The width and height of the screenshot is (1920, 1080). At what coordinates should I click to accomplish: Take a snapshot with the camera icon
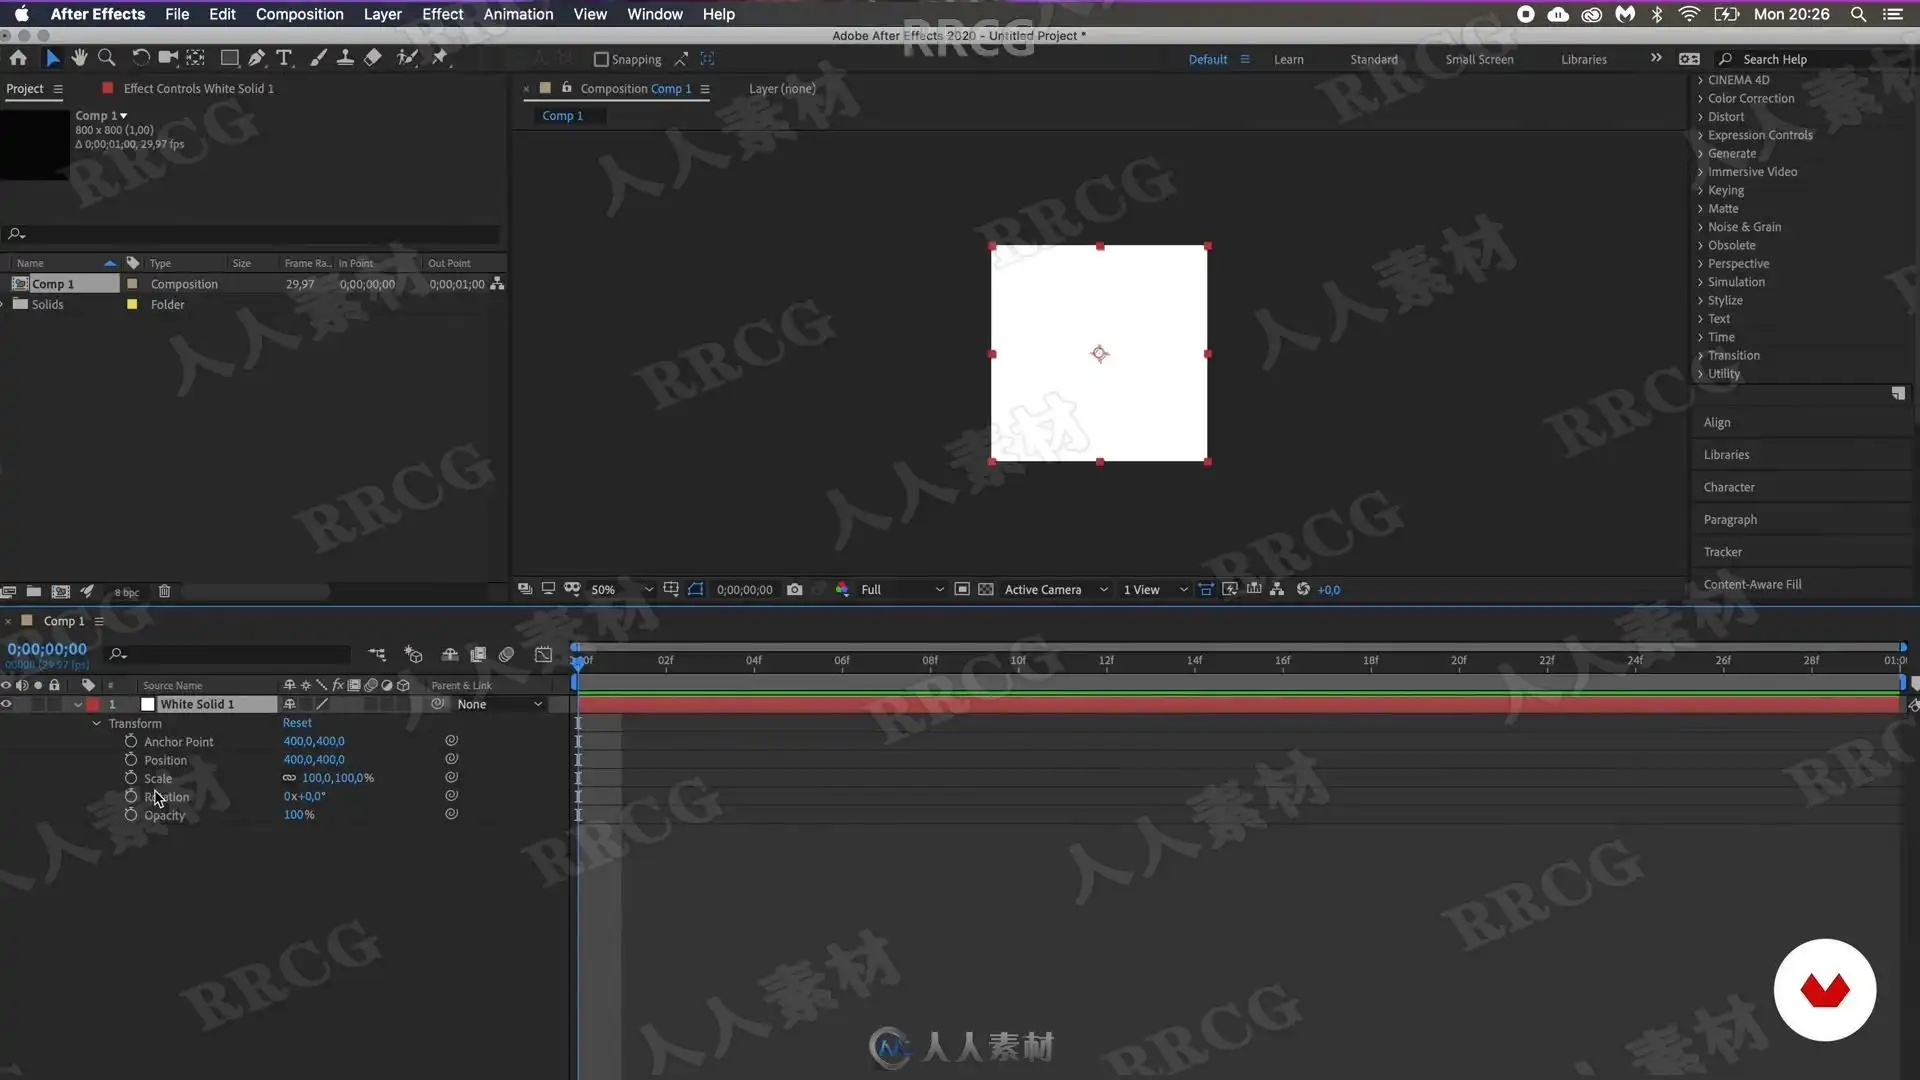coord(794,589)
